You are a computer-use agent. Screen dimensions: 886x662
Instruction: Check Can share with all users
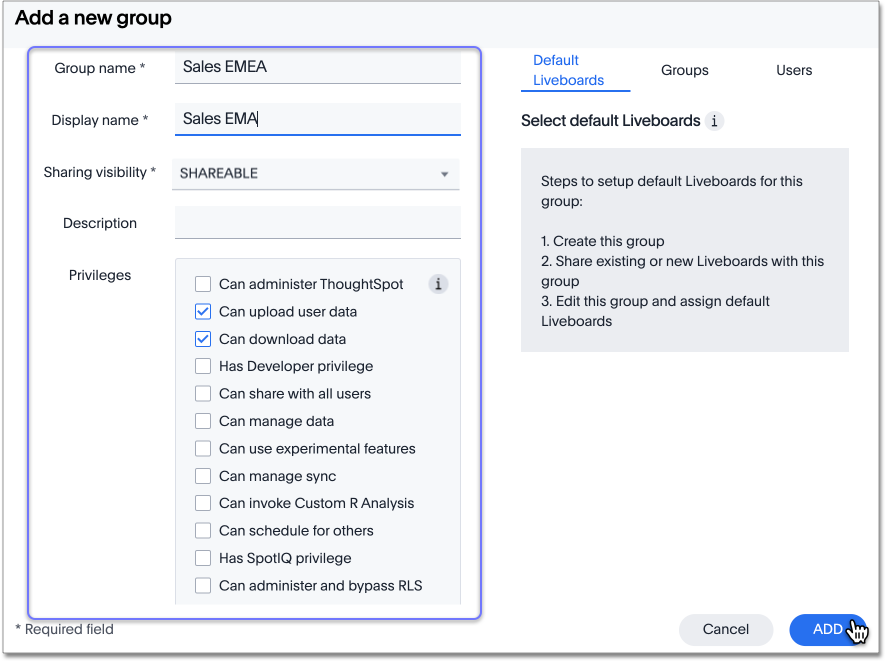coord(203,394)
